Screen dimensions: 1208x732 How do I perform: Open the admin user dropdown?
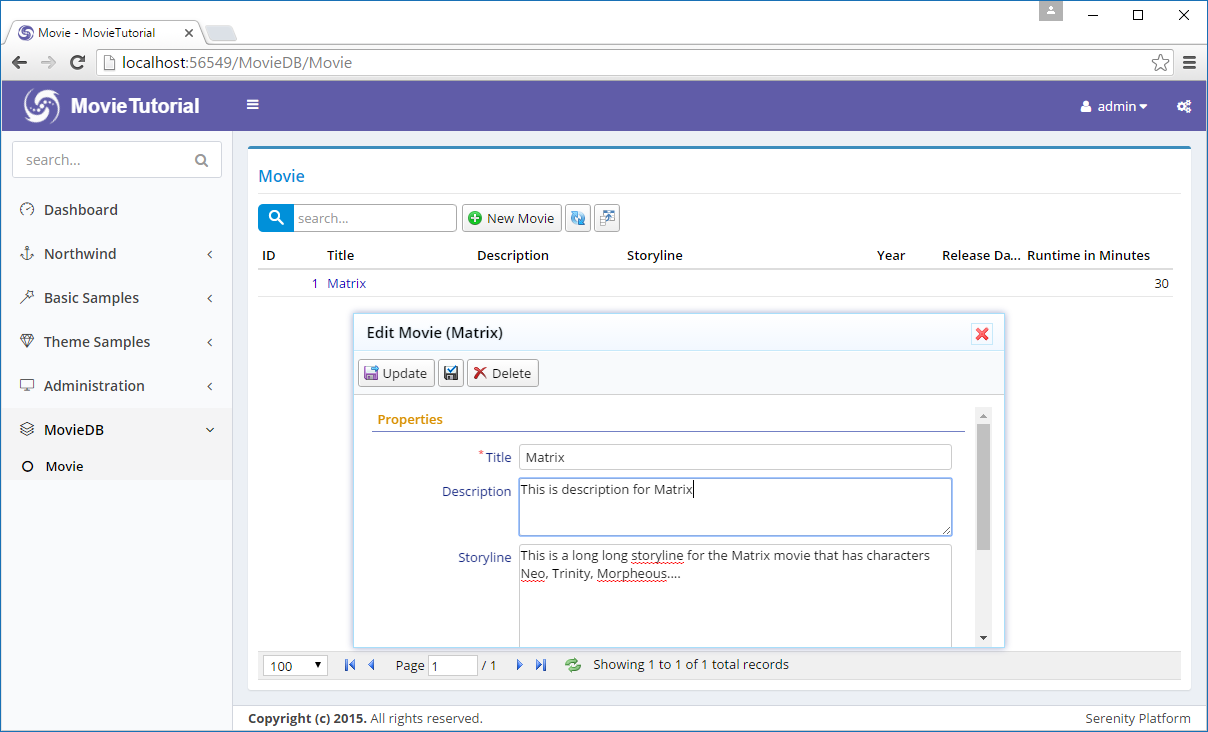pos(1114,106)
